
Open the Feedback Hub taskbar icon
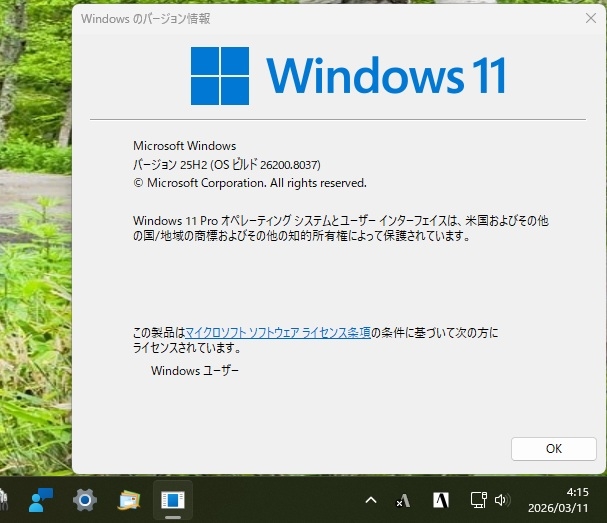point(41,500)
